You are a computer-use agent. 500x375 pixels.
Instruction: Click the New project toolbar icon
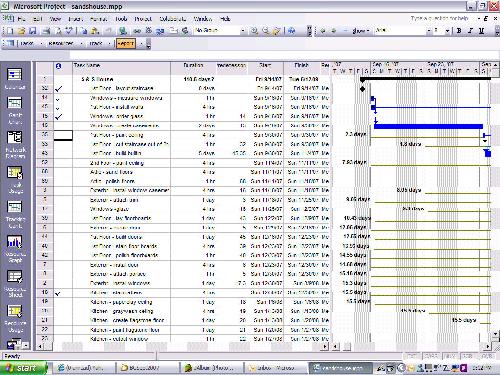click(x=10, y=31)
